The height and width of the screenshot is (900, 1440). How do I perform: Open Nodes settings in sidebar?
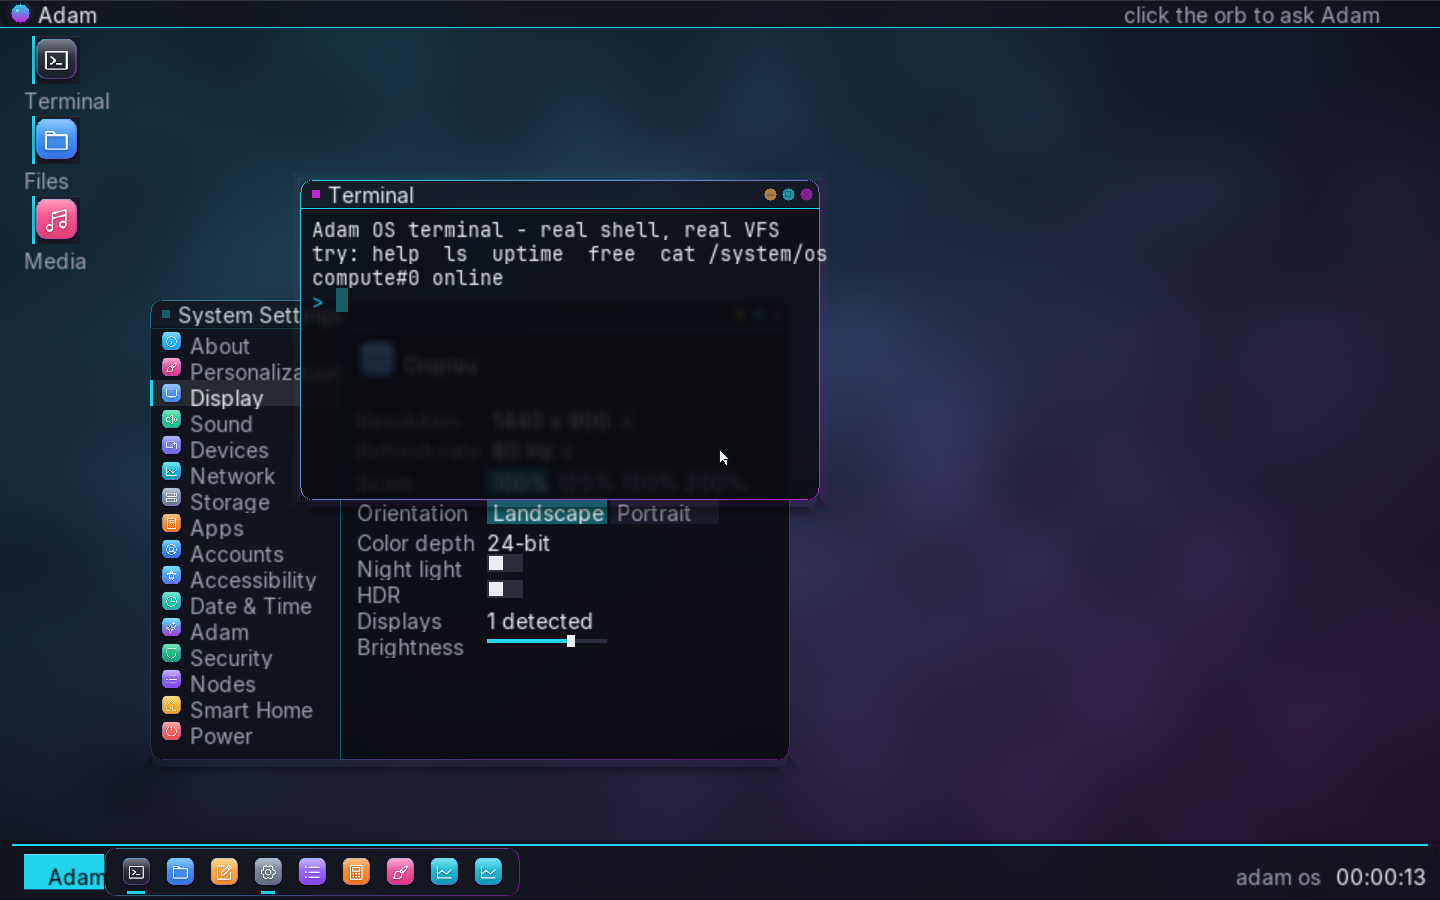click(x=245, y=684)
